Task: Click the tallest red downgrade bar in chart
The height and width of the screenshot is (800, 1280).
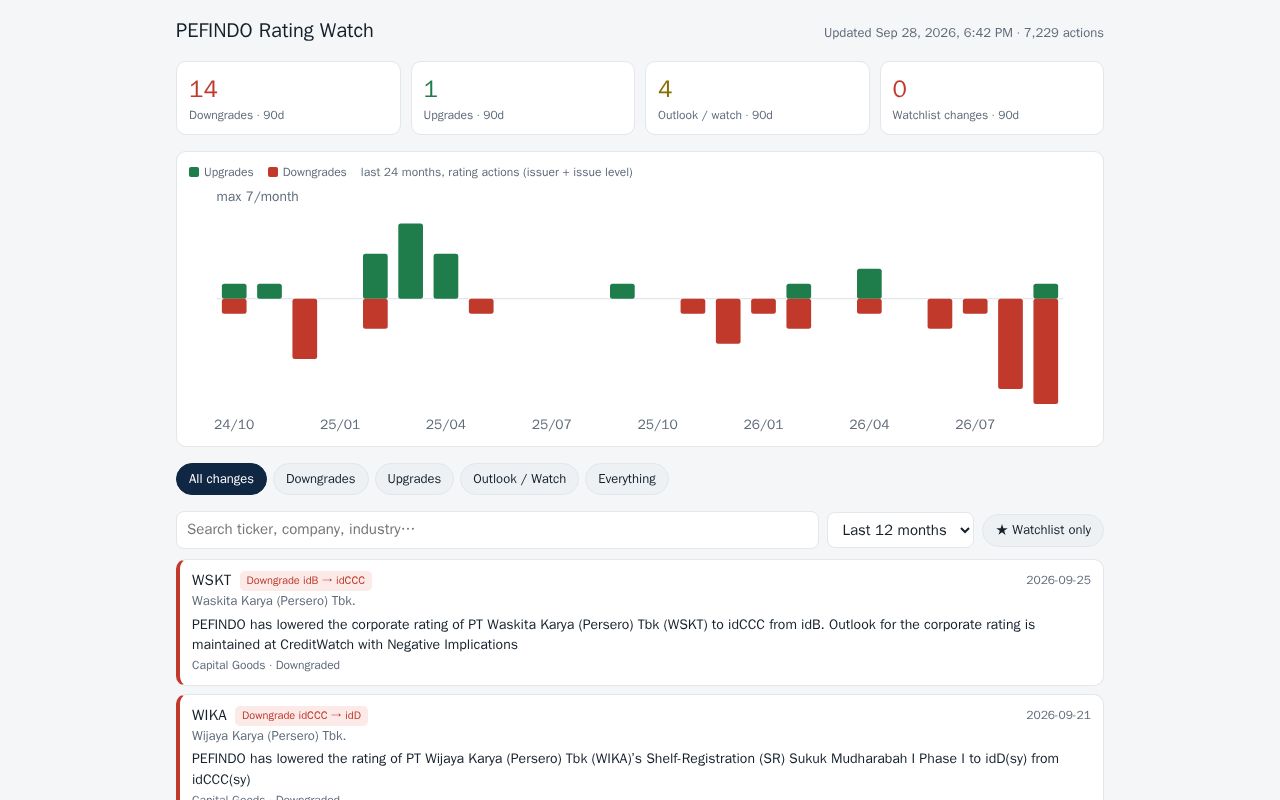Action: coord(1046,351)
